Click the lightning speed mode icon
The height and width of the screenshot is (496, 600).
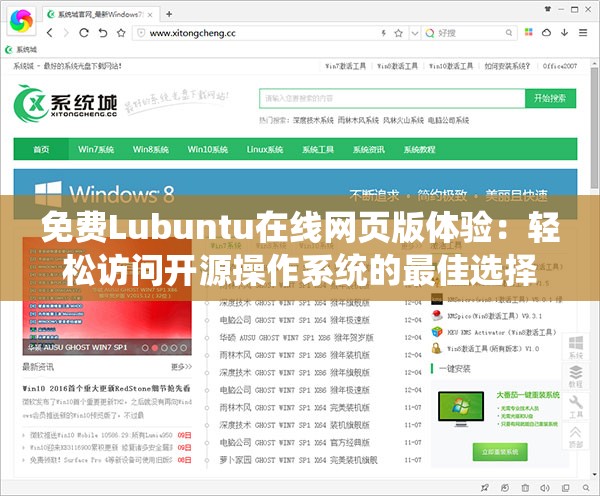(x=383, y=33)
